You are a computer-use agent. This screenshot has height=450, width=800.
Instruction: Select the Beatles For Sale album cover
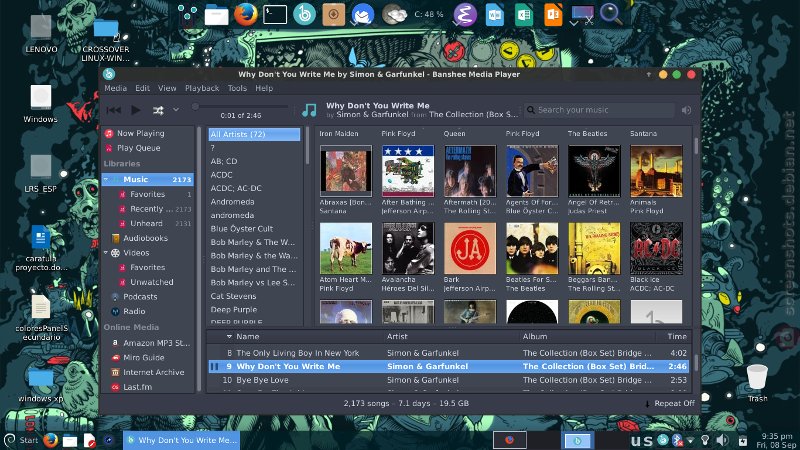tap(532, 248)
